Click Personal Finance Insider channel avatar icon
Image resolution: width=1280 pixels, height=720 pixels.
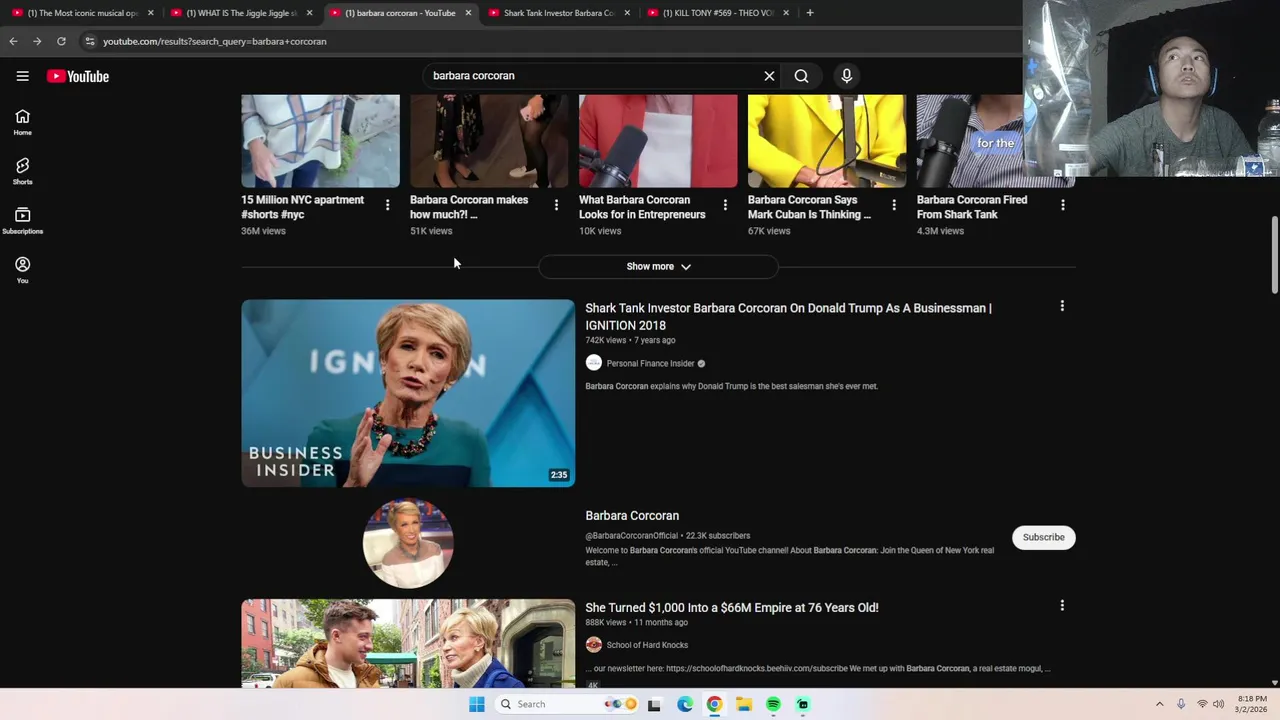click(x=594, y=363)
